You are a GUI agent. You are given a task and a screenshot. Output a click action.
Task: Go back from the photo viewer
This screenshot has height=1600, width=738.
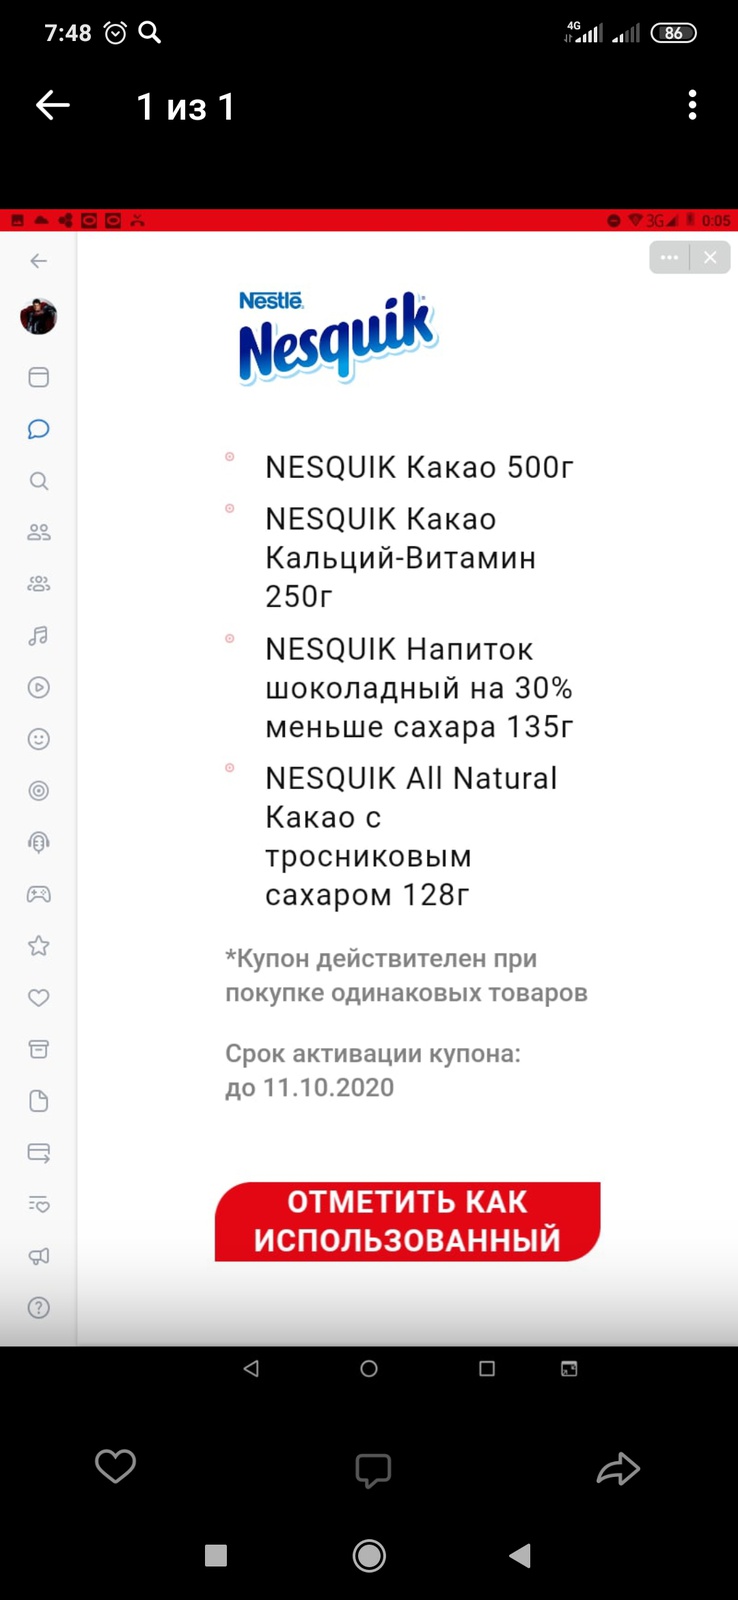(53, 105)
